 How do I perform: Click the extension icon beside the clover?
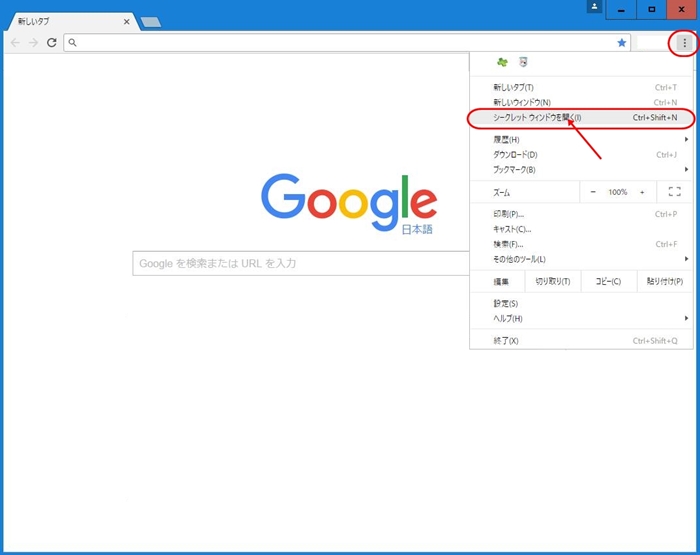click(523, 62)
